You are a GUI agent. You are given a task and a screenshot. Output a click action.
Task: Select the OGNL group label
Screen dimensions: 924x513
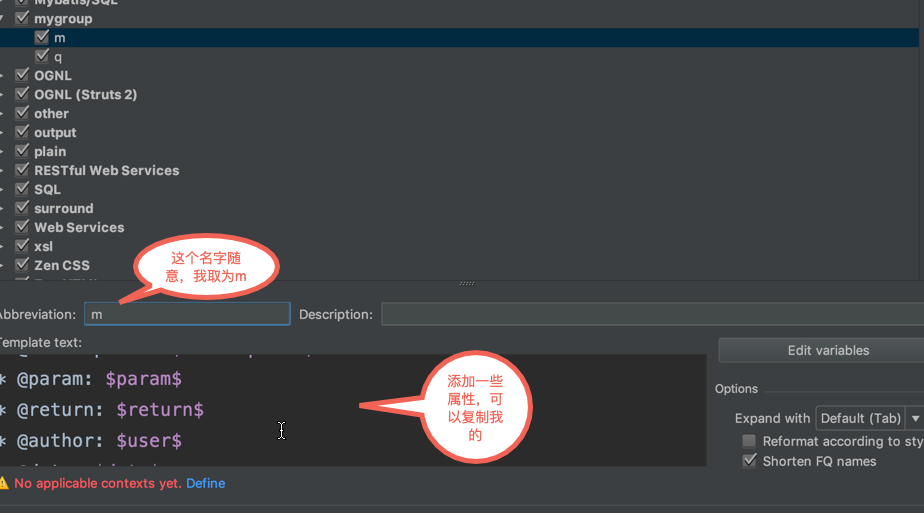tap(52, 75)
